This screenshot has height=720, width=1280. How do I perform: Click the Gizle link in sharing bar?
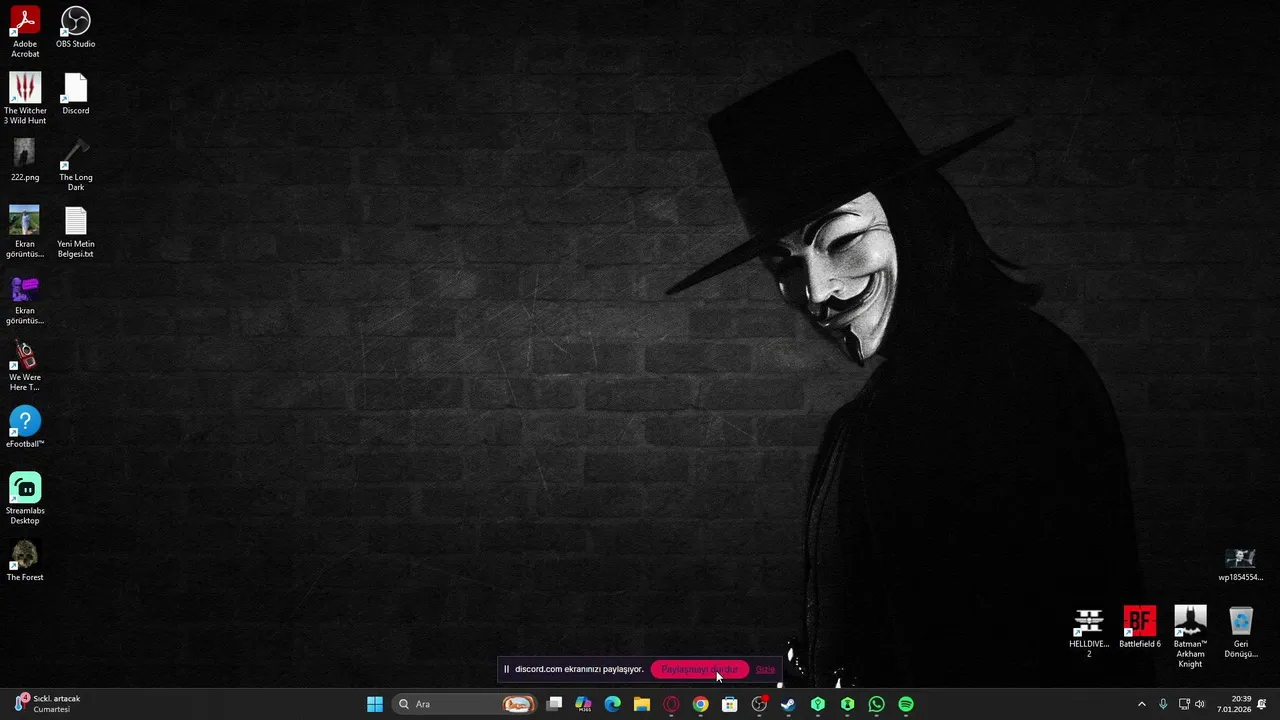pos(765,669)
